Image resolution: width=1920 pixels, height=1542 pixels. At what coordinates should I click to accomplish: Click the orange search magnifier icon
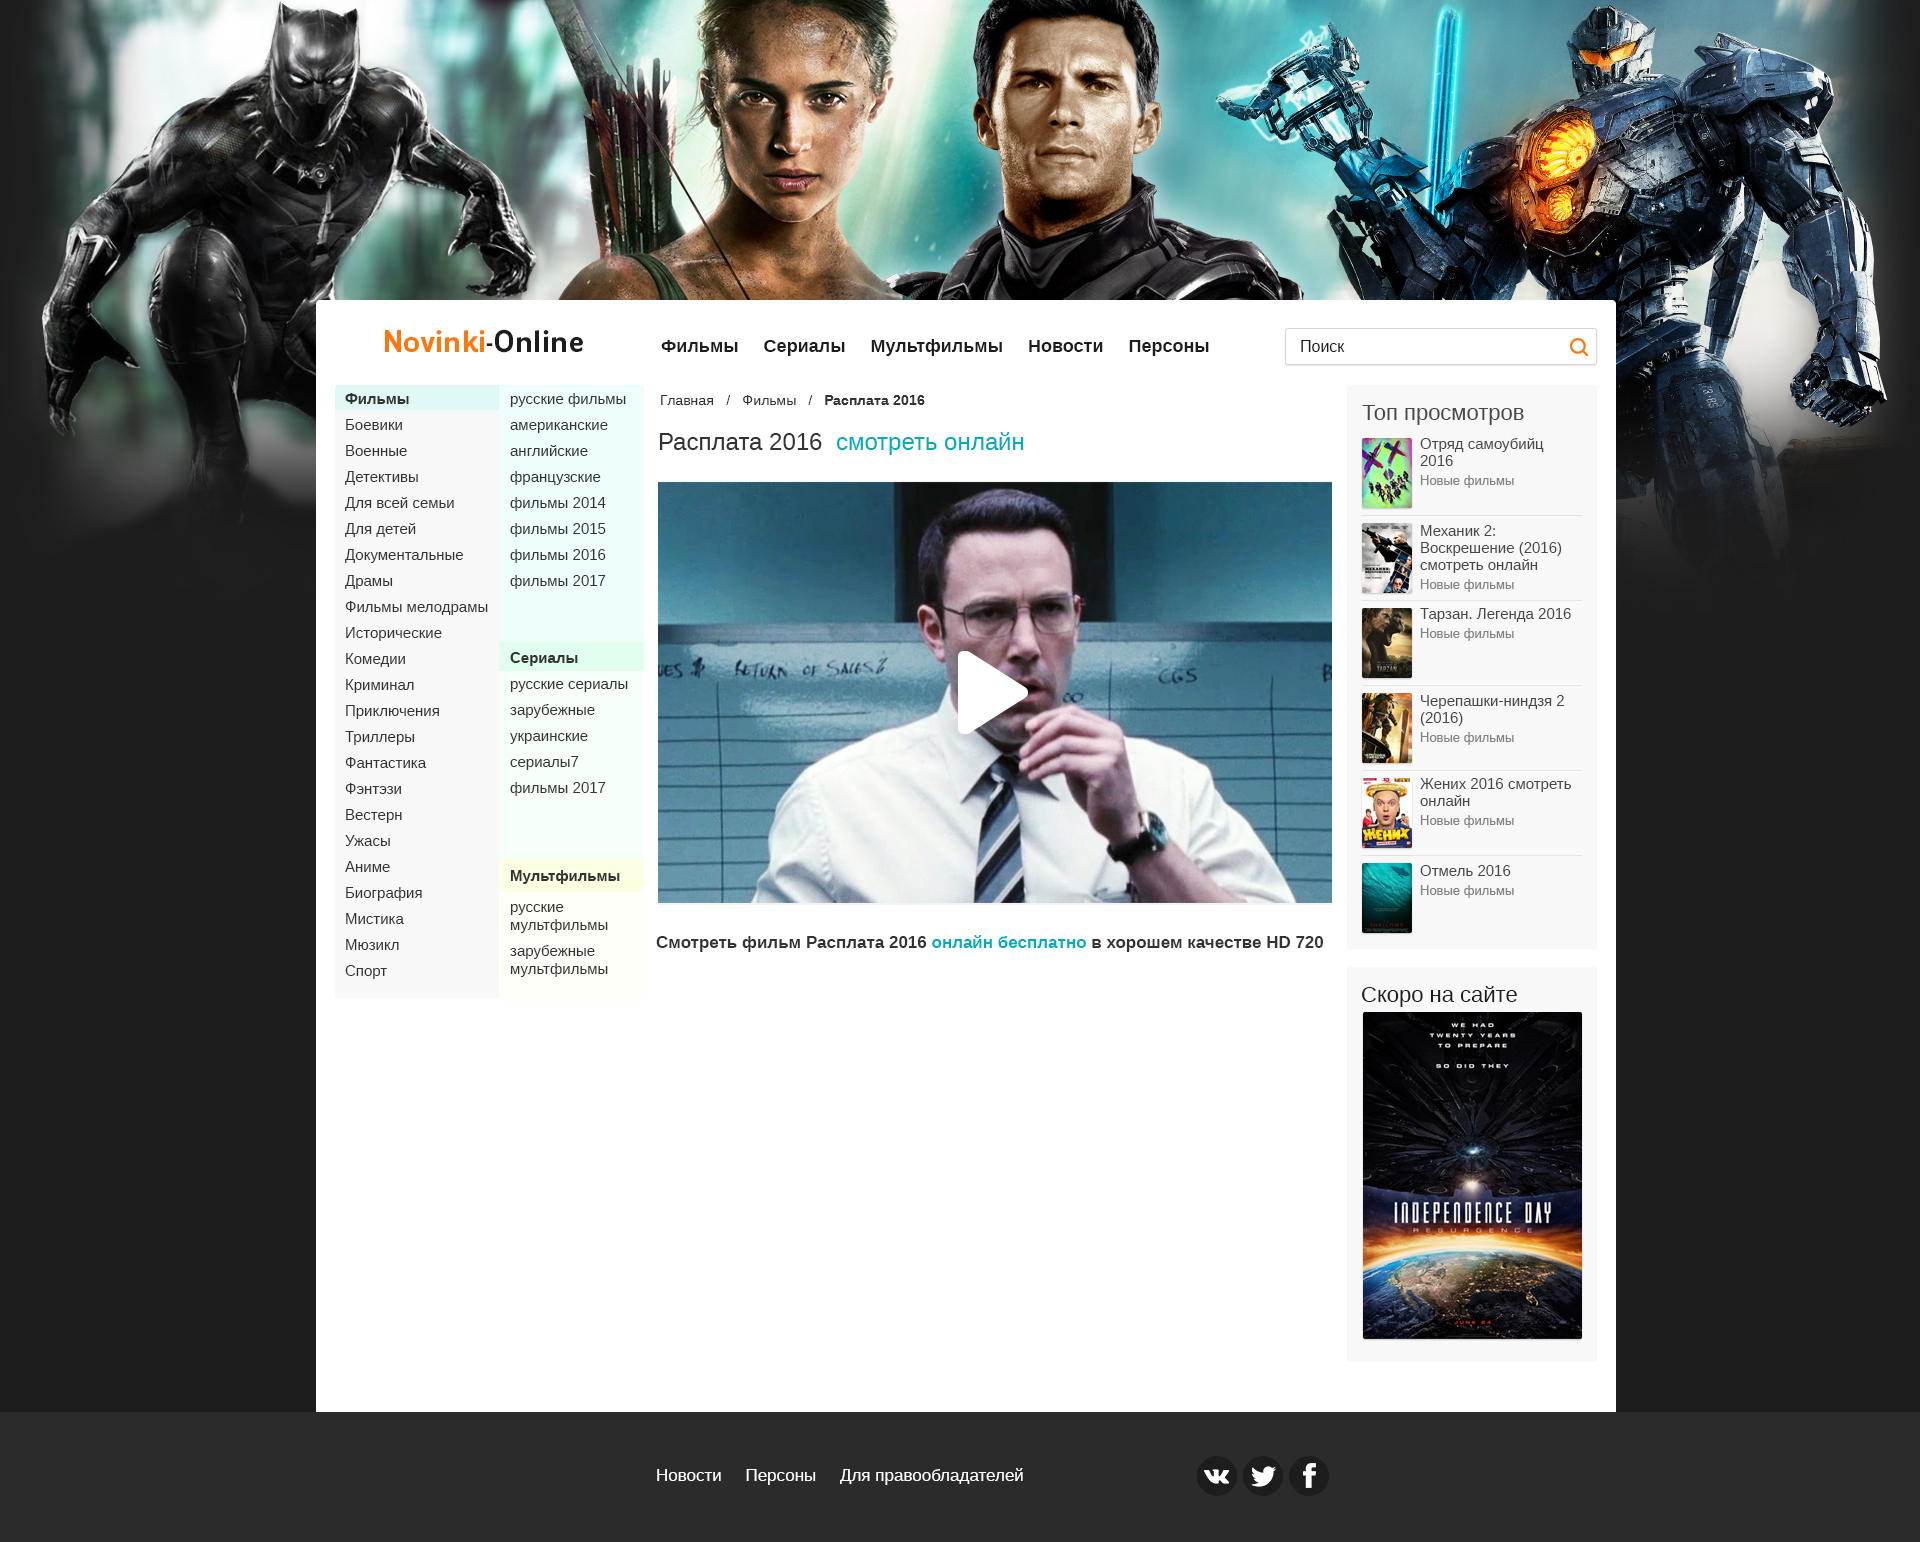1578,347
